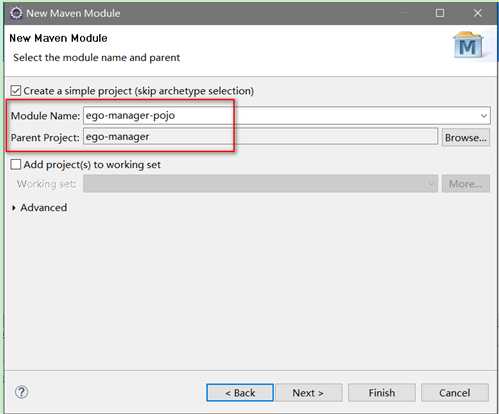This screenshot has height=414, width=499.
Task: Cancel the New Maven Module dialog
Action: pos(455,393)
